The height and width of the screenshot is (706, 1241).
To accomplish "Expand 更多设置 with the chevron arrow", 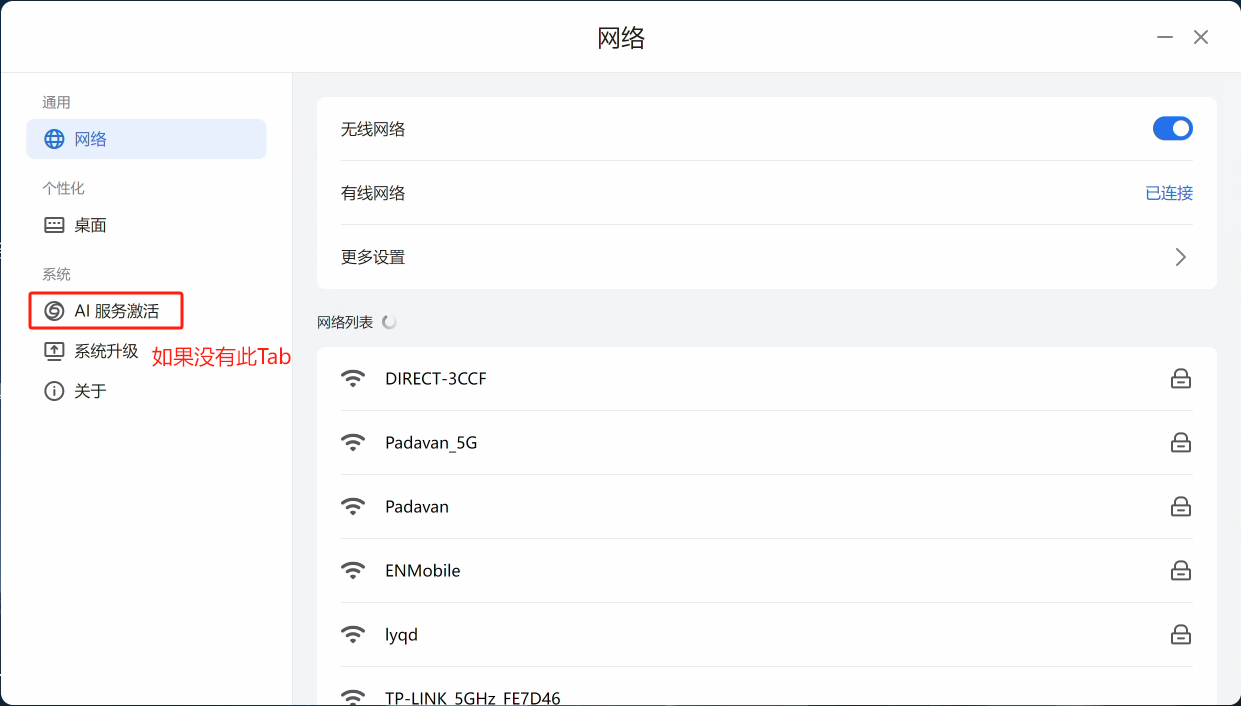I will (x=1181, y=257).
